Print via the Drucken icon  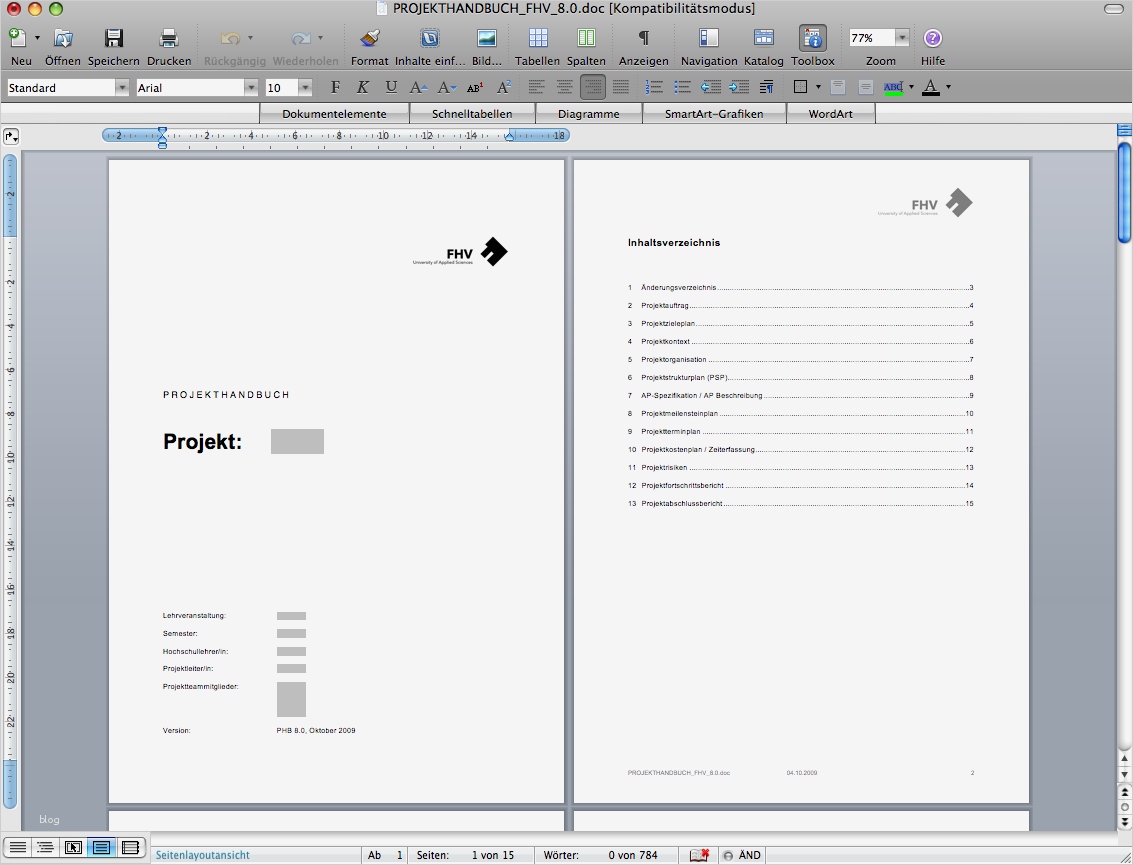click(x=168, y=38)
